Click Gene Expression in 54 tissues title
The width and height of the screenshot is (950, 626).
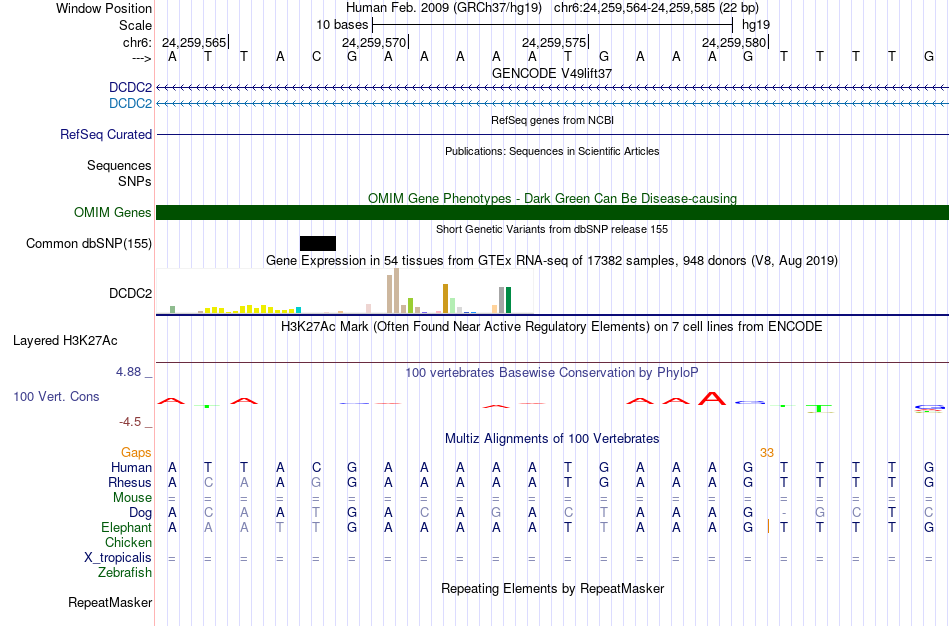tap(552, 261)
